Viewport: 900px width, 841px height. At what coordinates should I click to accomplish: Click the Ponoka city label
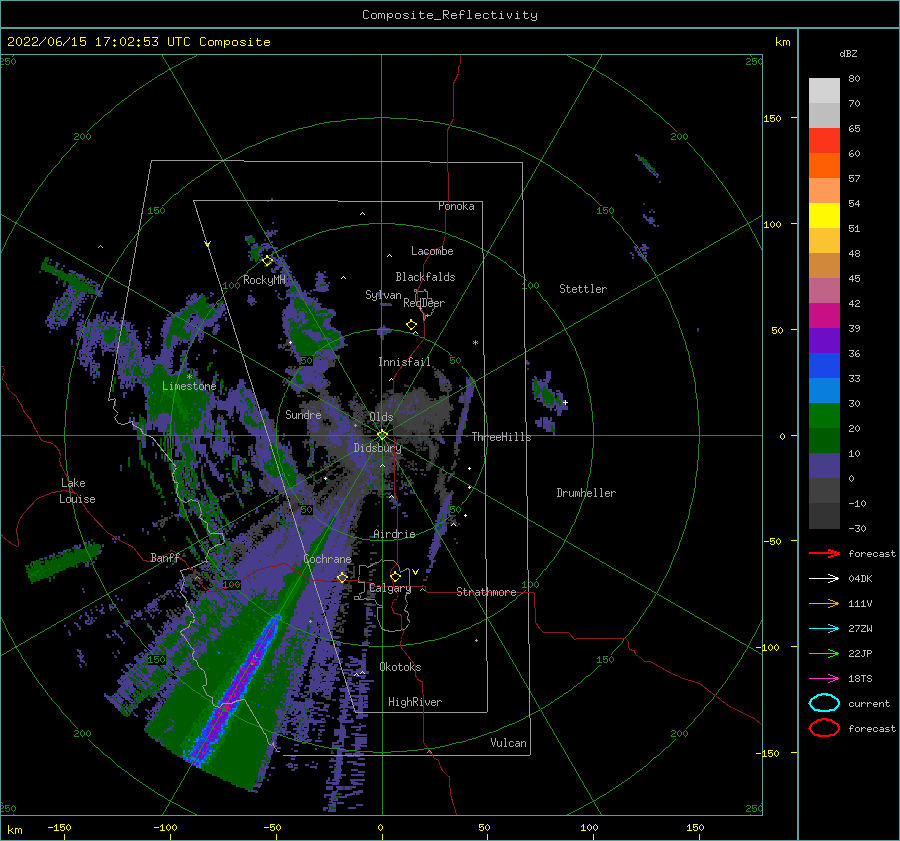pyautogui.click(x=456, y=206)
